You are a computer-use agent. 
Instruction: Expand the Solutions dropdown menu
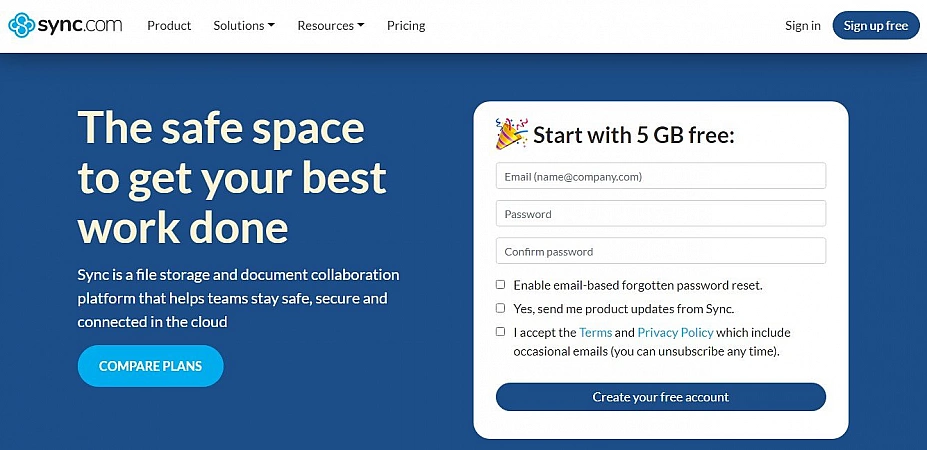[x=243, y=25]
